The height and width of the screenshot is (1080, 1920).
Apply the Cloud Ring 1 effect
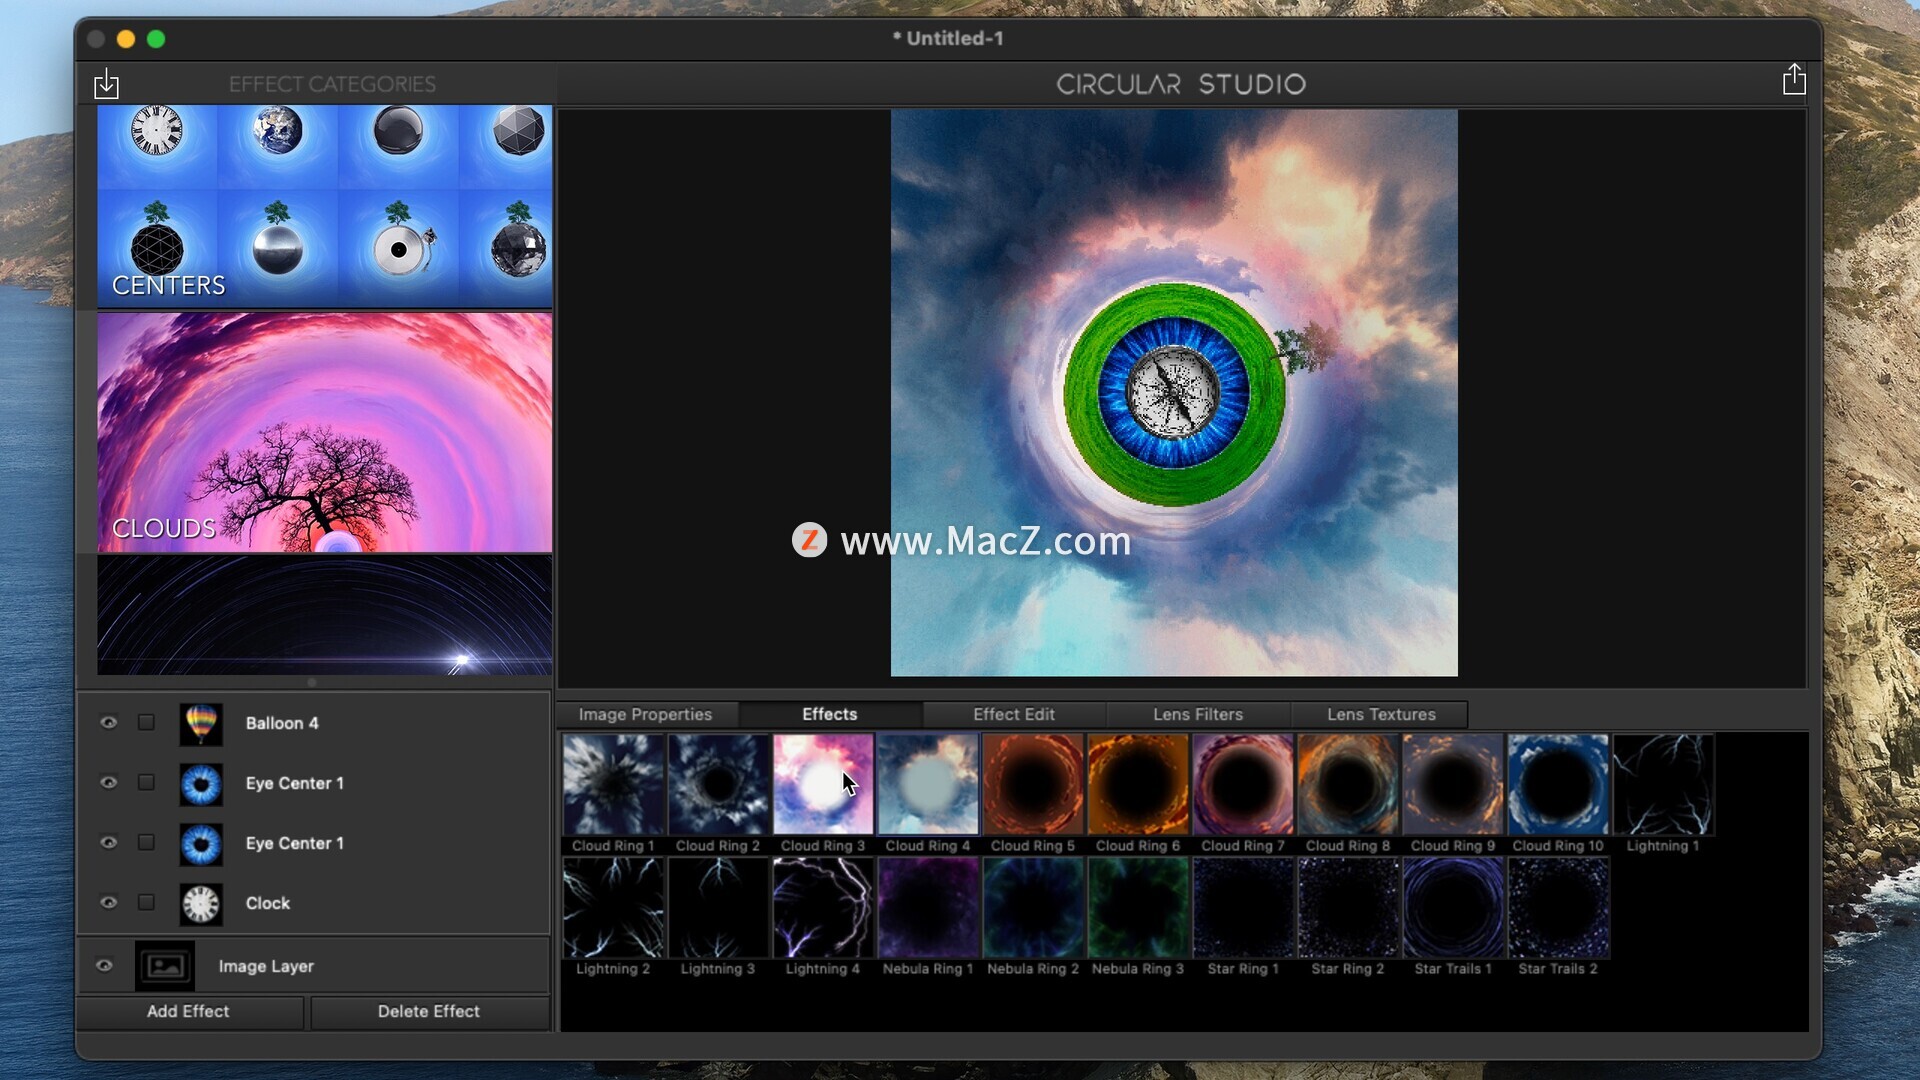pyautogui.click(x=613, y=784)
